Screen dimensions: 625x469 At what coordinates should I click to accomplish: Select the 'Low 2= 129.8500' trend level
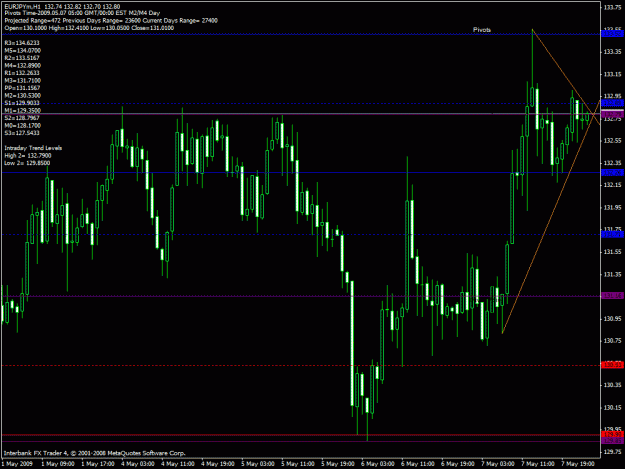(27, 163)
